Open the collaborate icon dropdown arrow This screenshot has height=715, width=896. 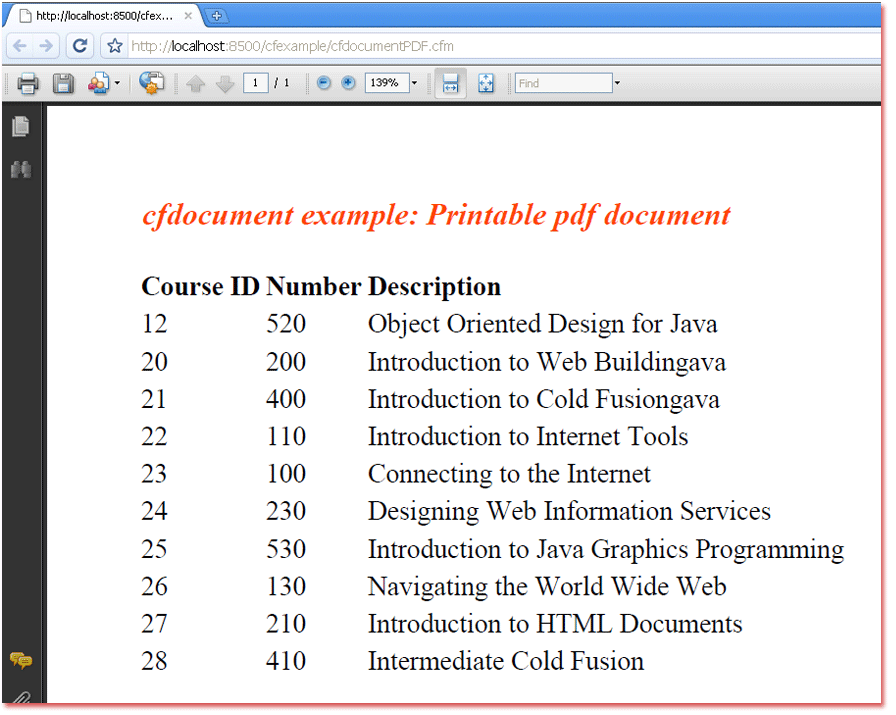117,83
